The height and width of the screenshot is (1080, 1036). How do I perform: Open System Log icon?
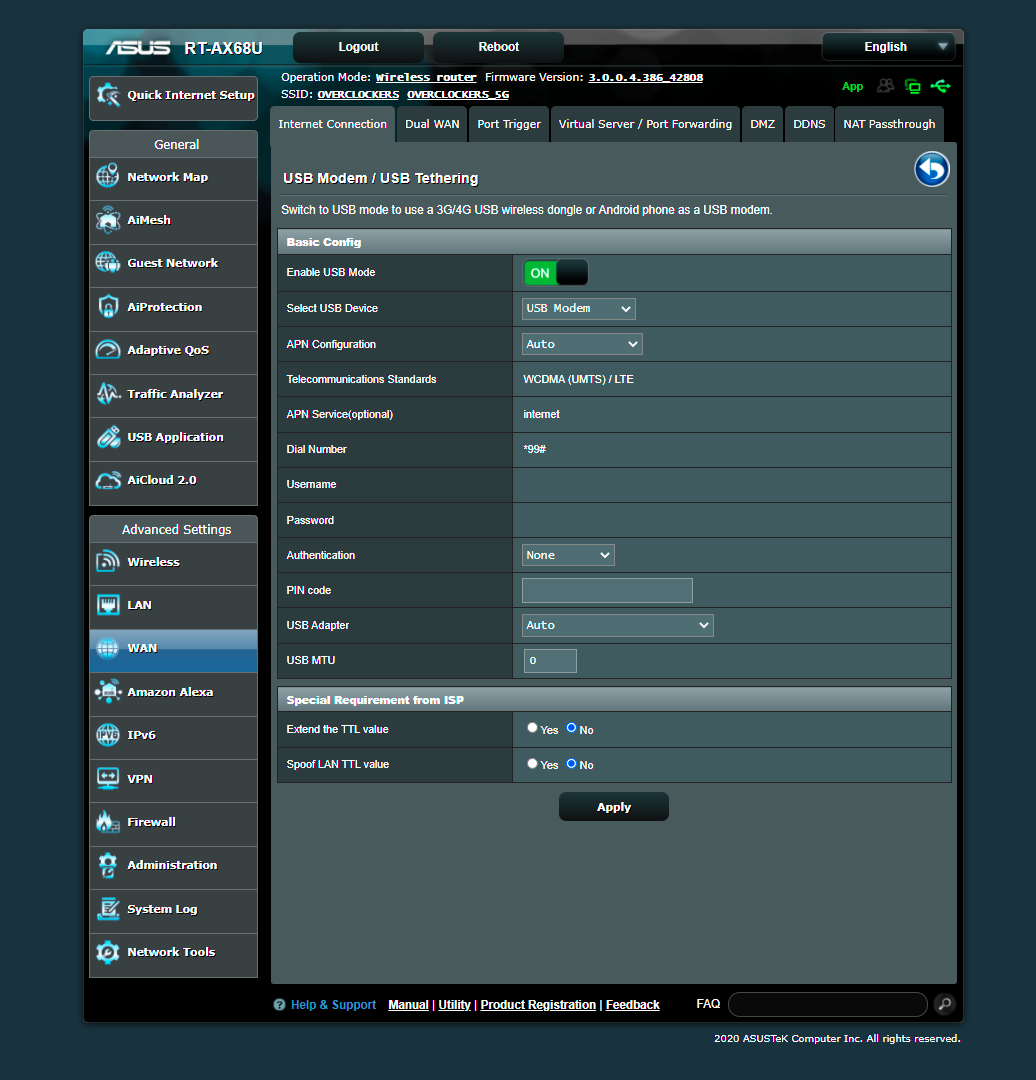(x=107, y=908)
